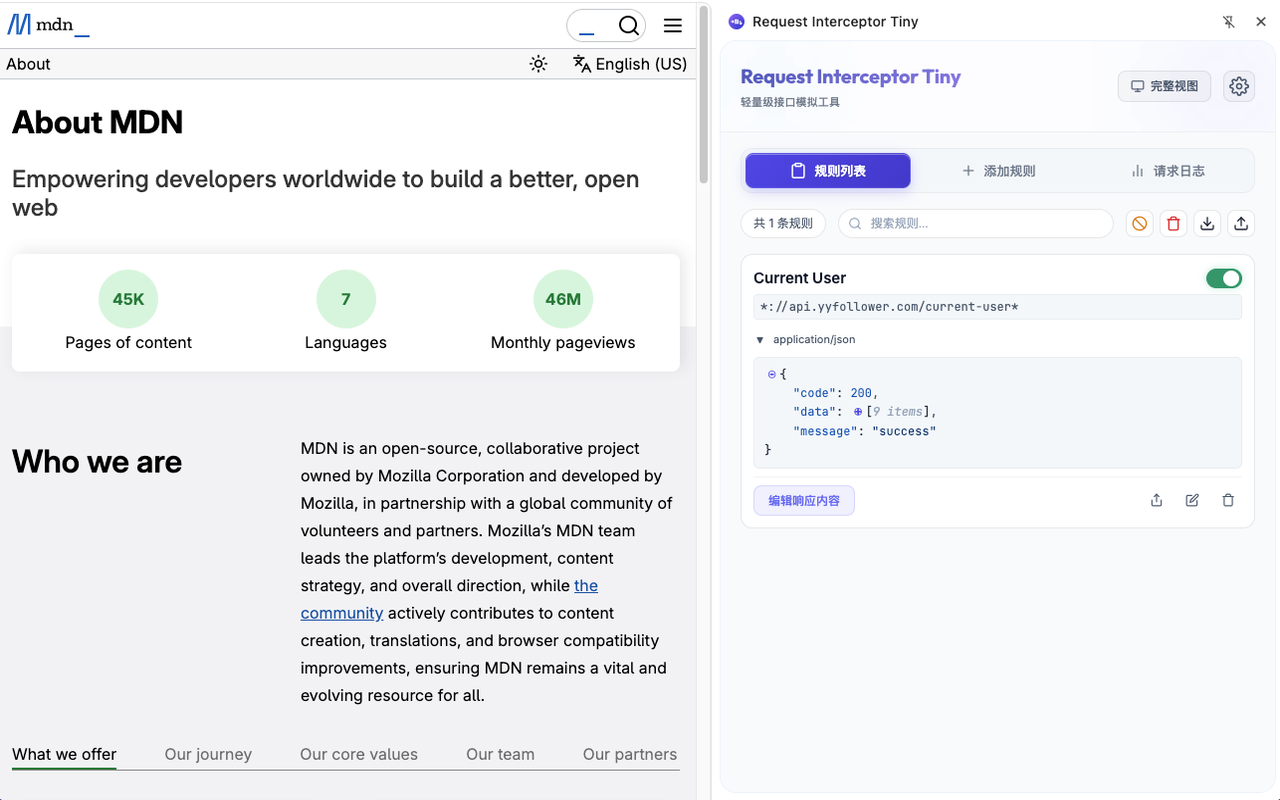This screenshot has width=1280, height=800.
Task: Click the share icon below the Current User response
Action: point(1156,500)
